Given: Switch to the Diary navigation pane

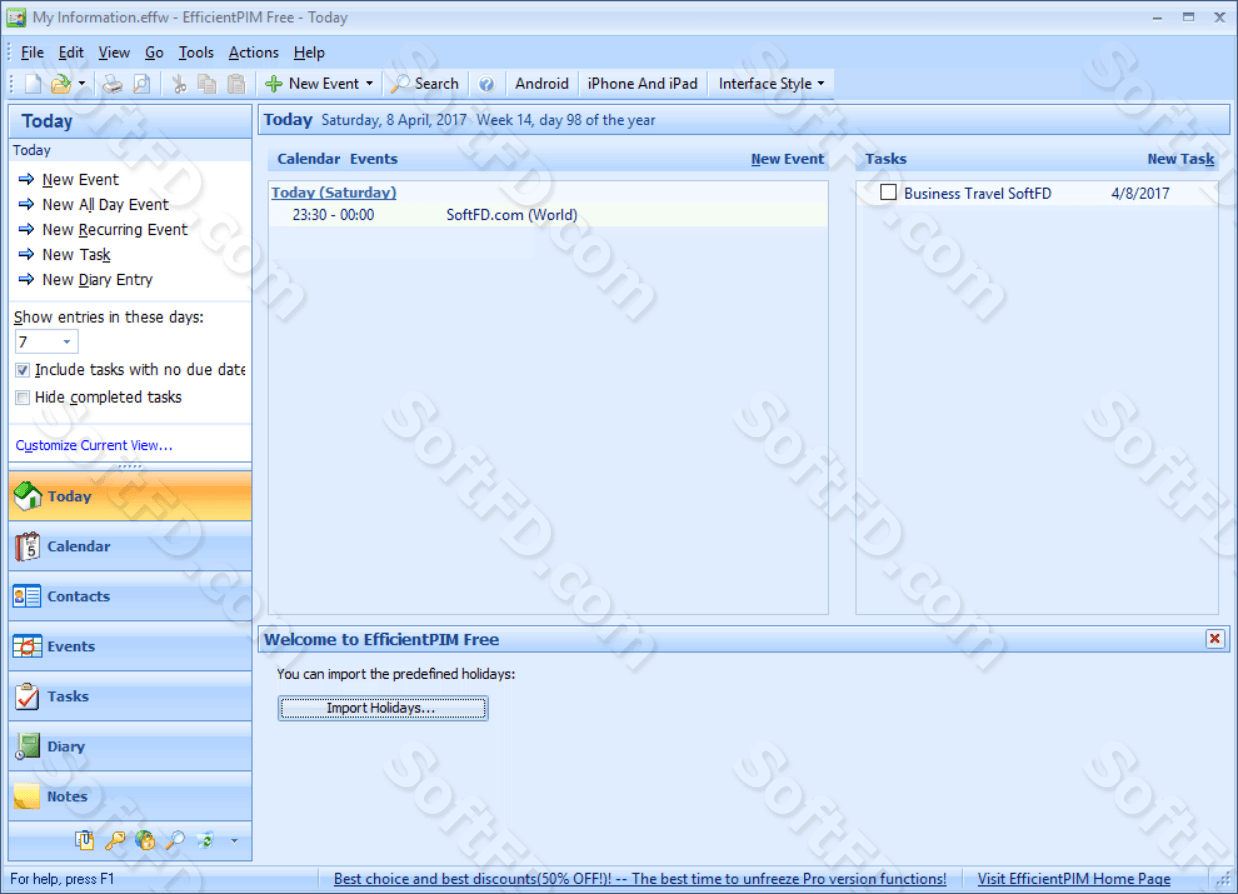Looking at the screenshot, I should [x=130, y=746].
